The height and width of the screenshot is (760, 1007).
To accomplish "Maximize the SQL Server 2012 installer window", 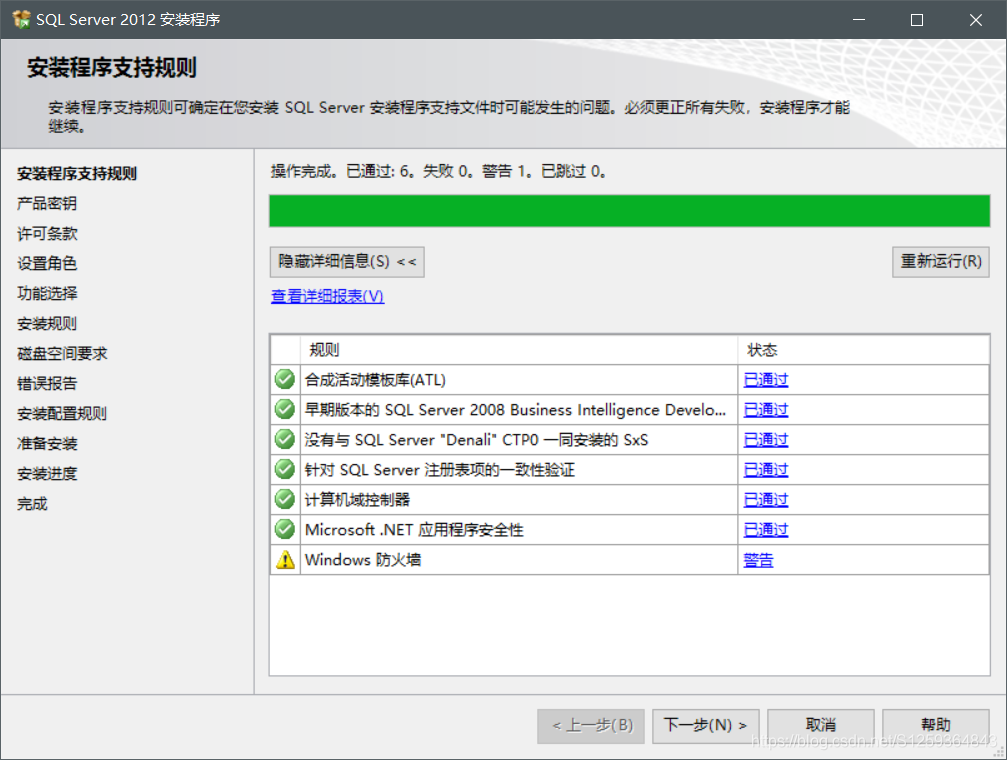I will pos(917,20).
